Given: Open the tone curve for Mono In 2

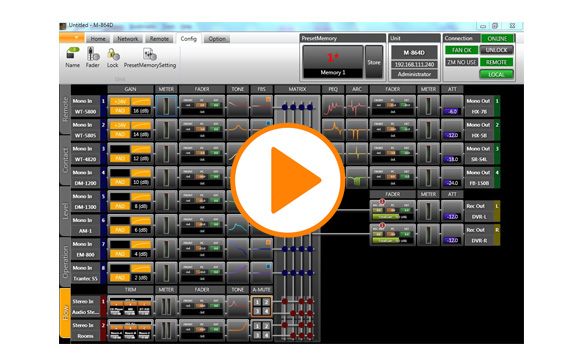Looking at the screenshot, I should pyautogui.click(x=238, y=129).
